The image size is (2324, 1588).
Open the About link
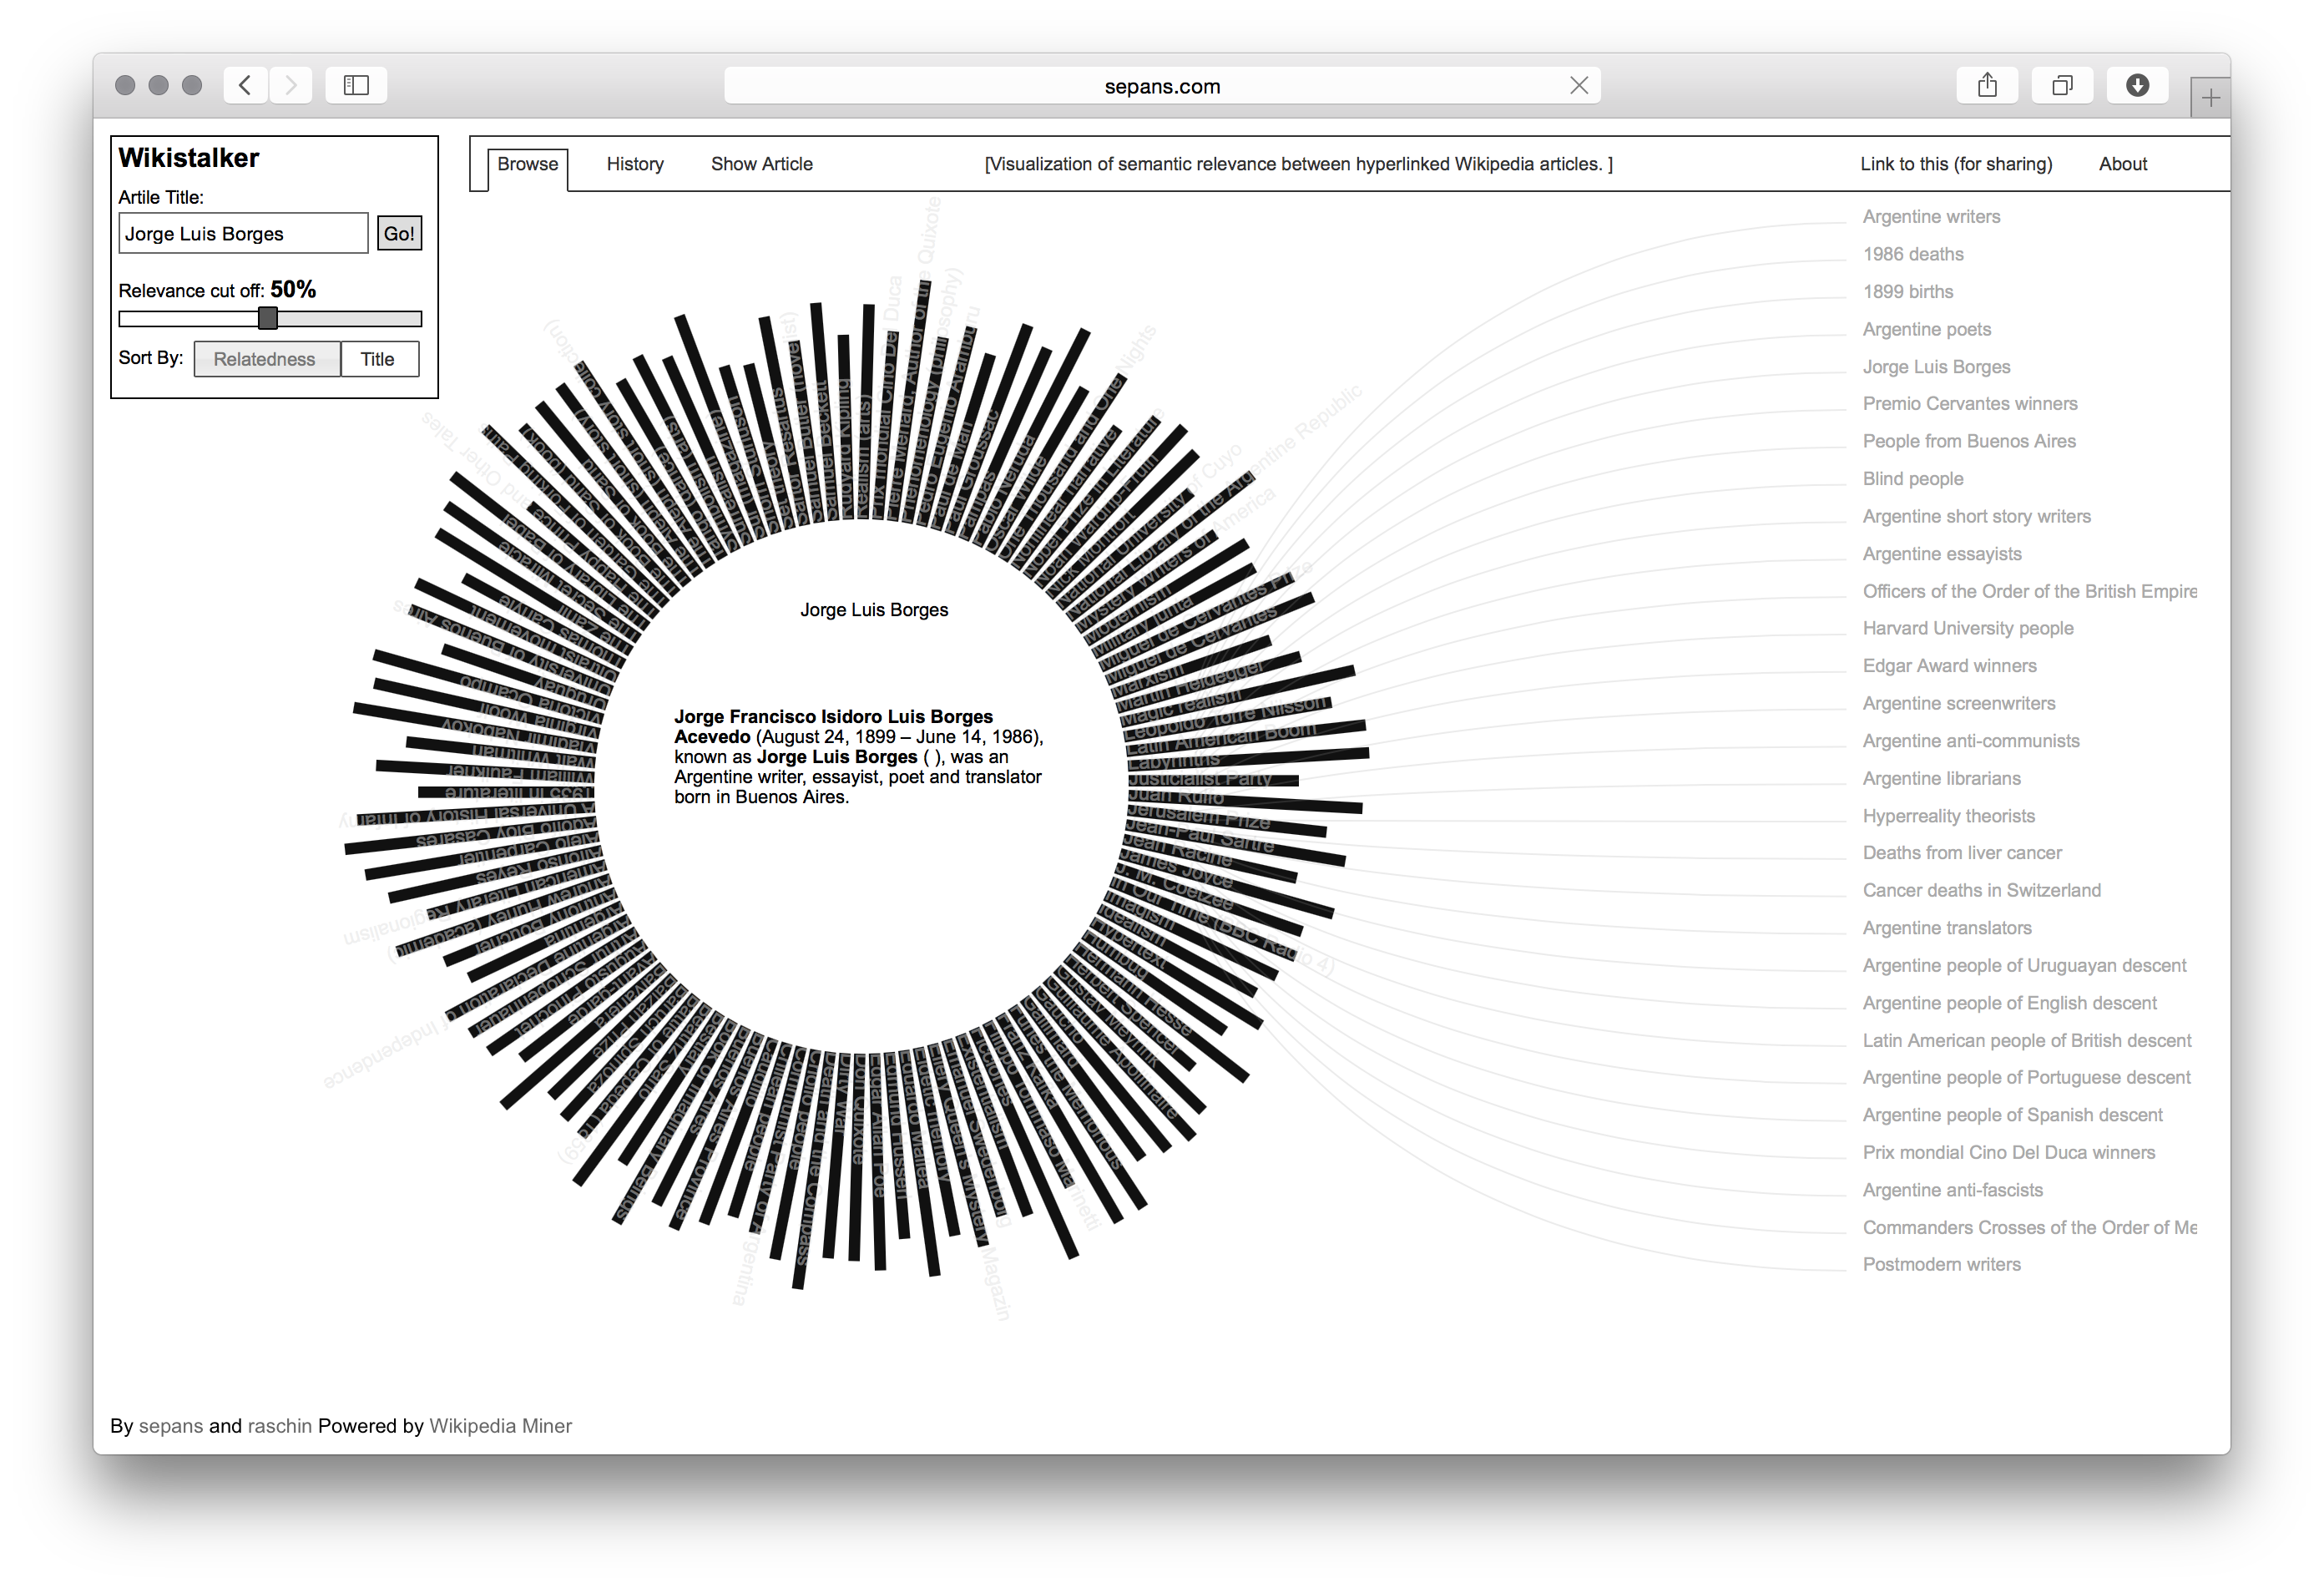(x=2122, y=164)
